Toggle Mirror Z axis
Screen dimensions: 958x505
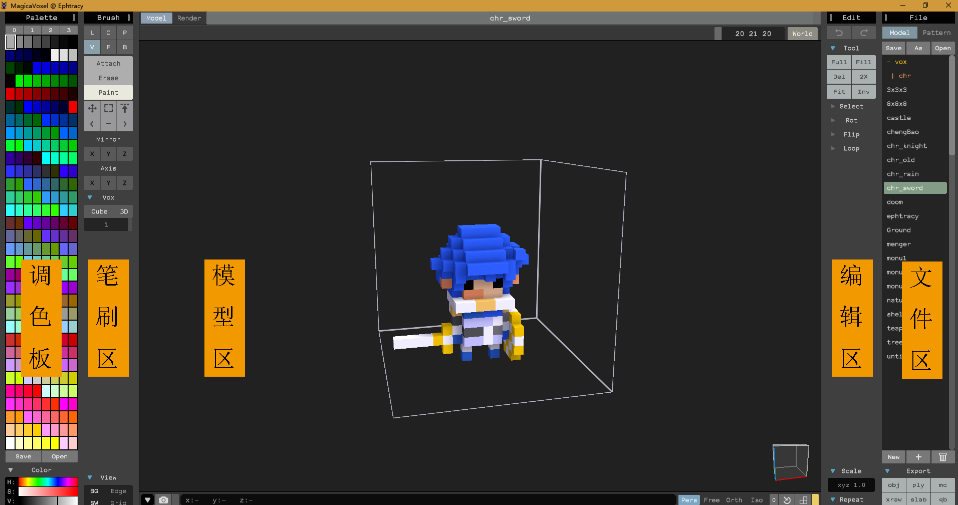click(x=125, y=154)
